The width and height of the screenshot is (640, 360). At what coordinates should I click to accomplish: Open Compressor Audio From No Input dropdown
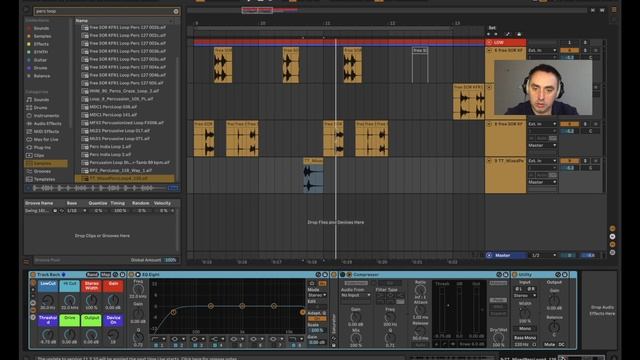click(356, 295)
